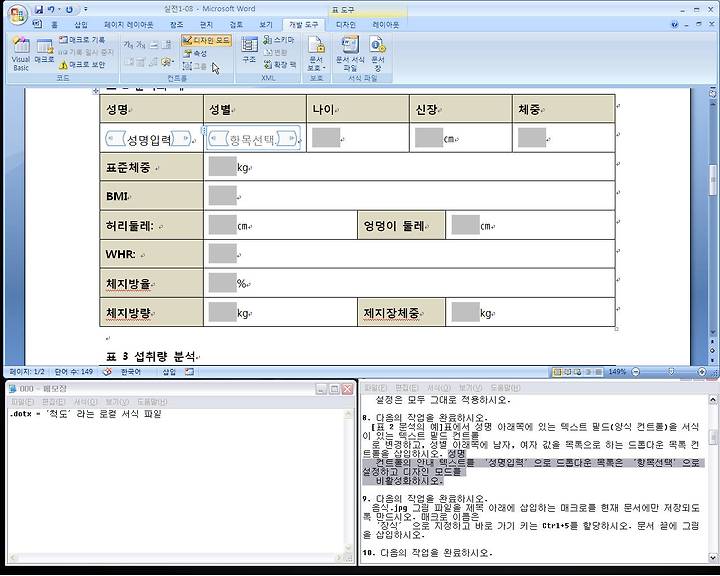This screenshot has width=720, height=576.
Task: Click the macro recording icon in status bar
Action: (x=189, y=372)
